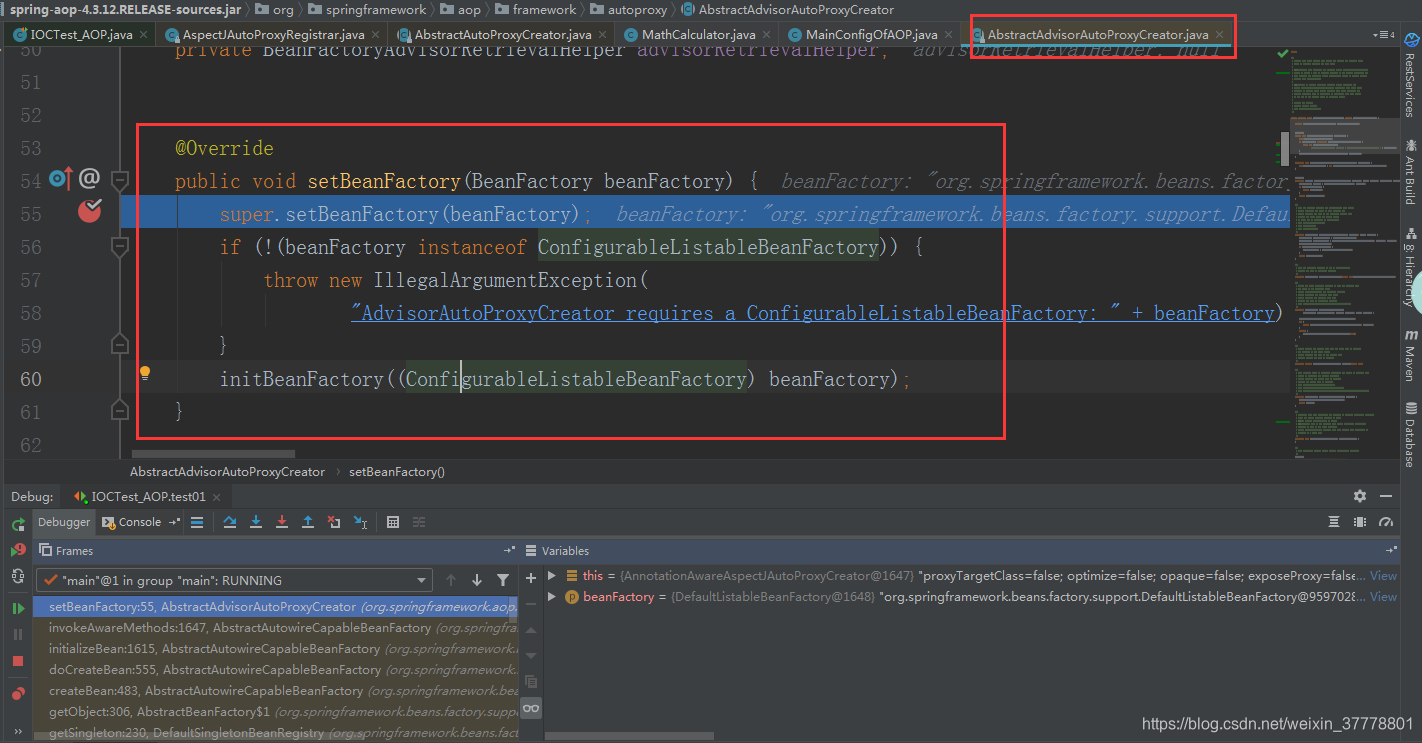Click Trace Current Stream Chain icon
Viewport: 1422px width, 743px height.
pyautogui.click(x=419, y=522)
